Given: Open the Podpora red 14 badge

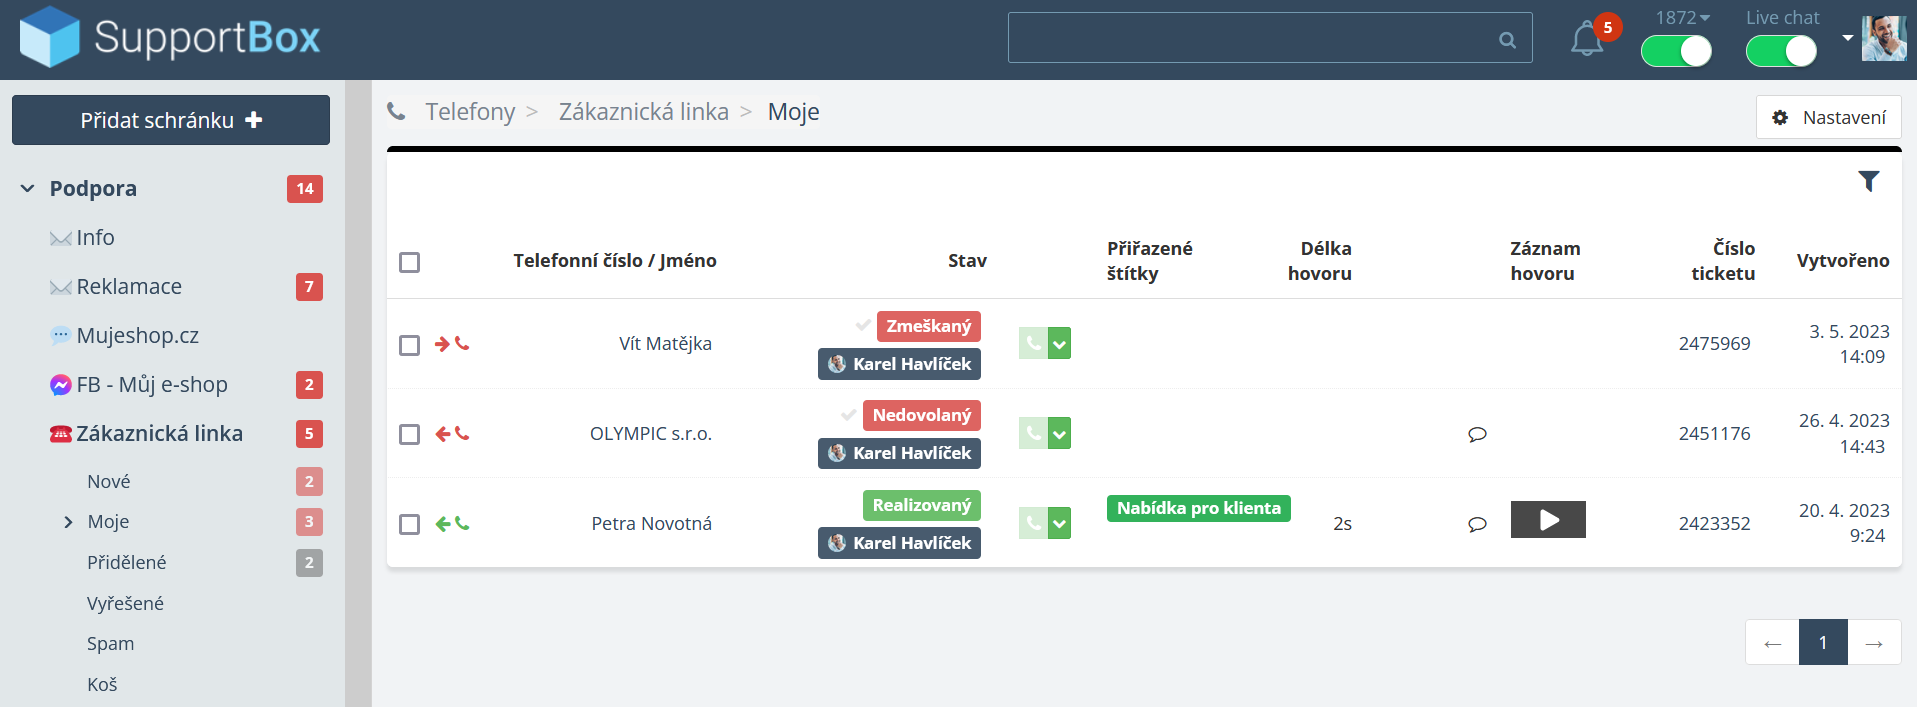Looking at the screenshot, I should (305, 189).
